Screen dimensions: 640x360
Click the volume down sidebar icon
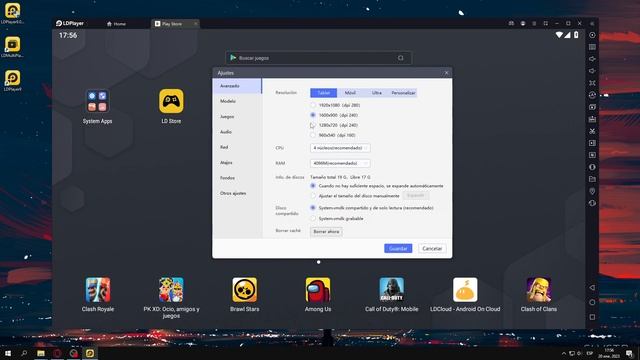point(592,71)
